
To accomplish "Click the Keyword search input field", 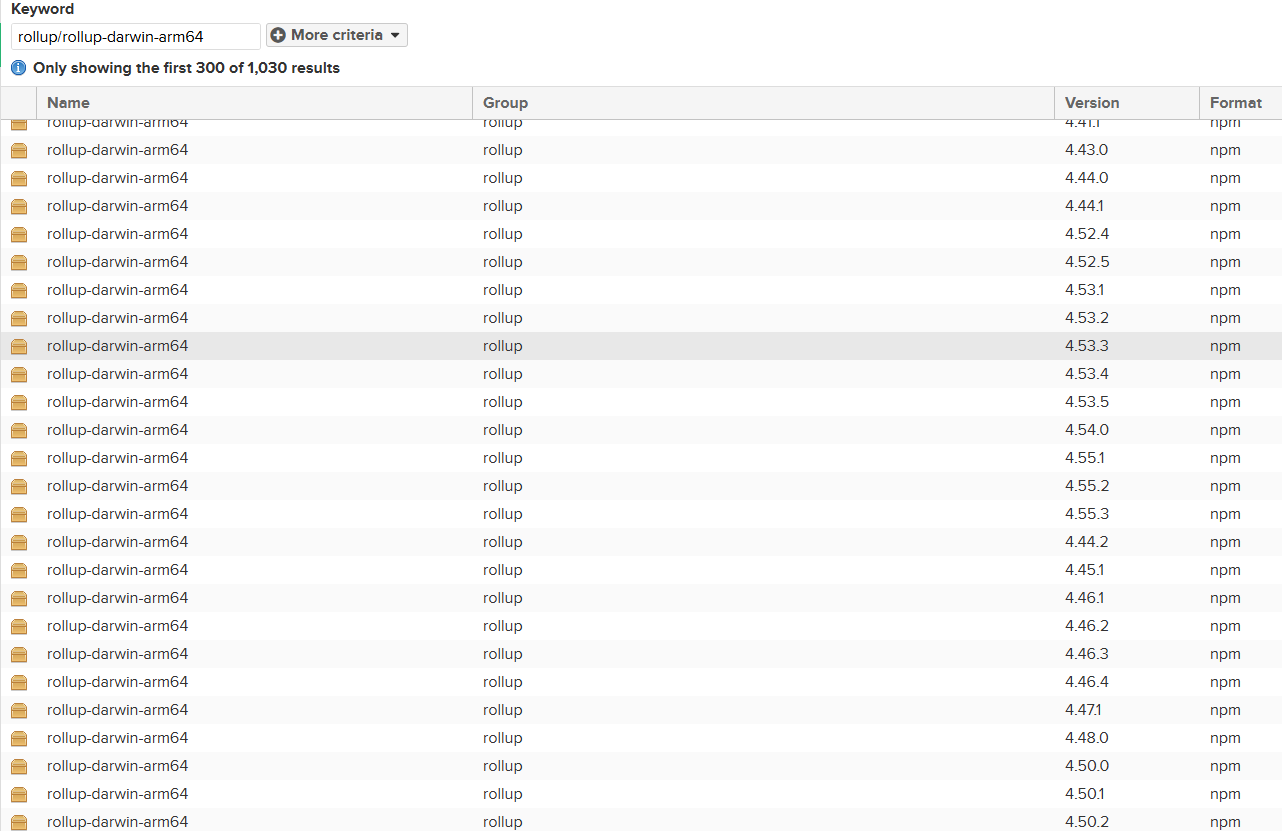I will click(x=136, y=37).
